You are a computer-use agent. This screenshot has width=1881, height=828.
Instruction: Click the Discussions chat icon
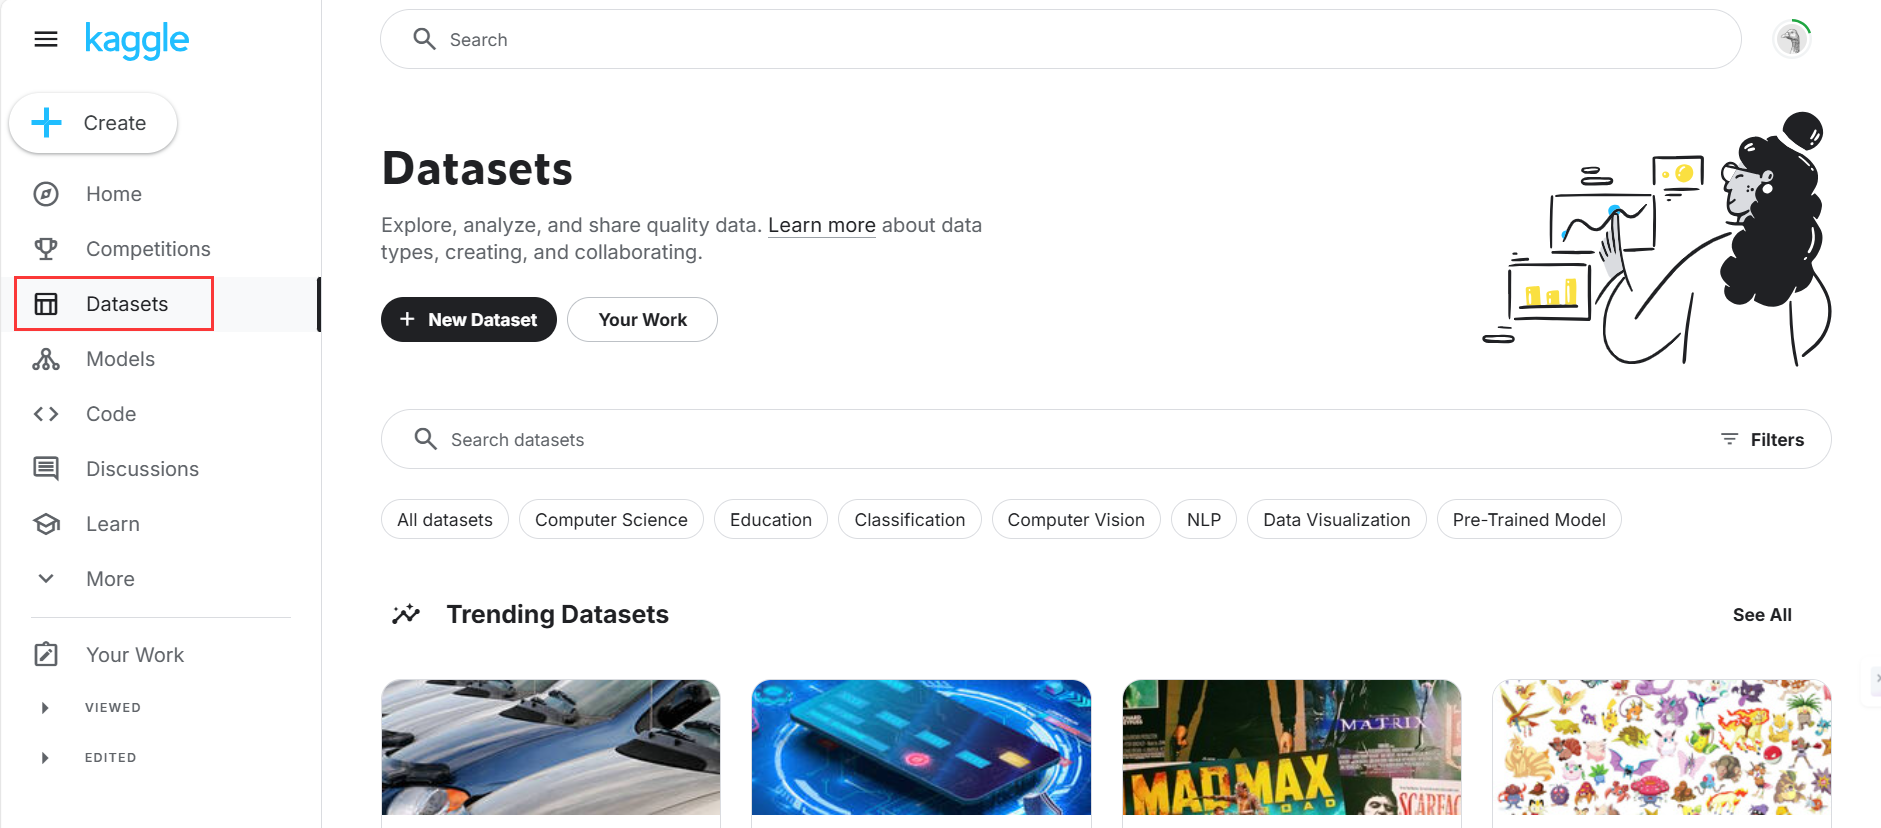pos(46,469)
